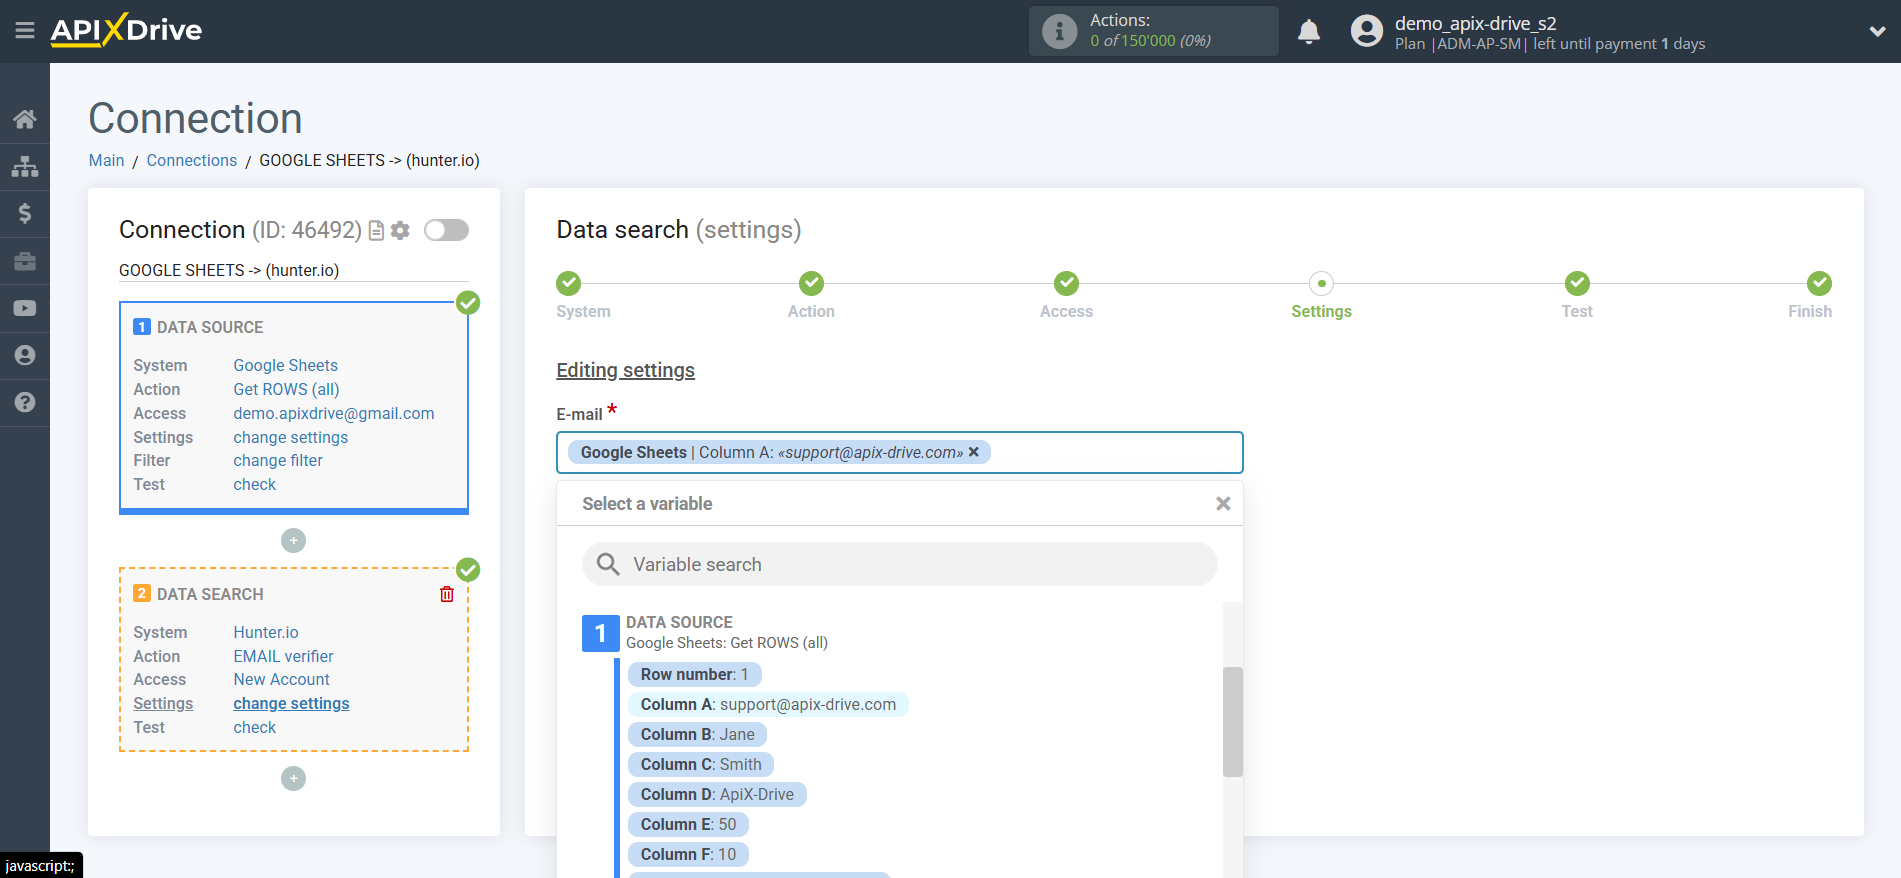Remove the Column A email variable tag
The width and height of the screenshot is (1901, 878).
click(x=974, y=452)
